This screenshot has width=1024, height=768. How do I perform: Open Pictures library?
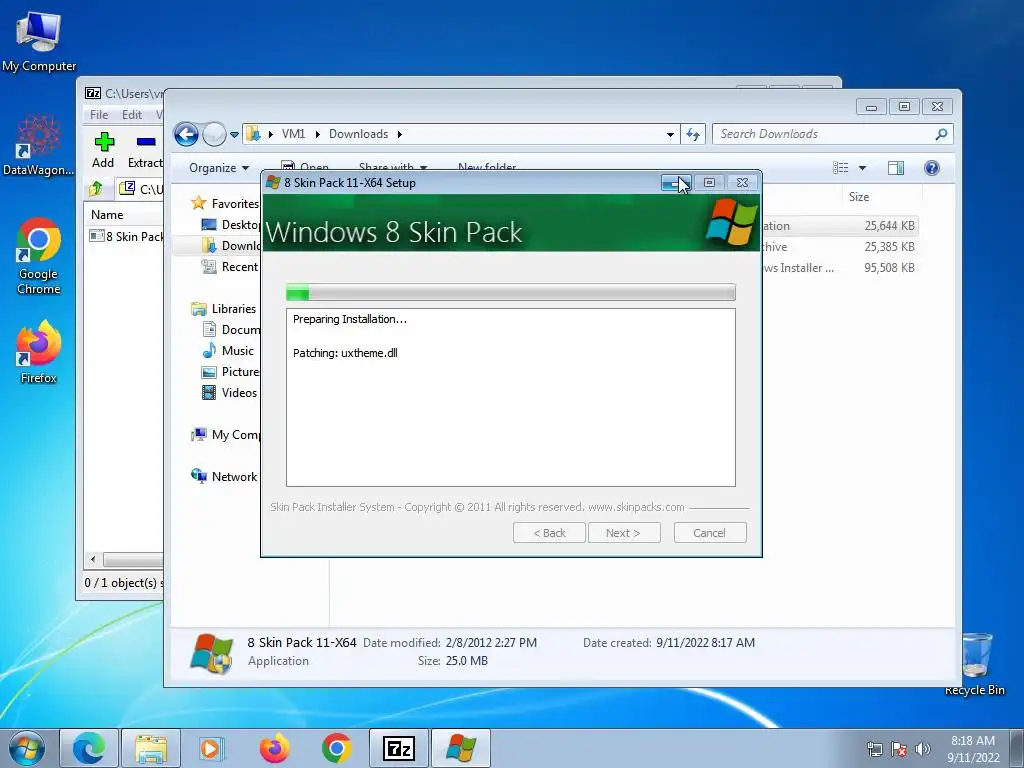click(231, 372)
